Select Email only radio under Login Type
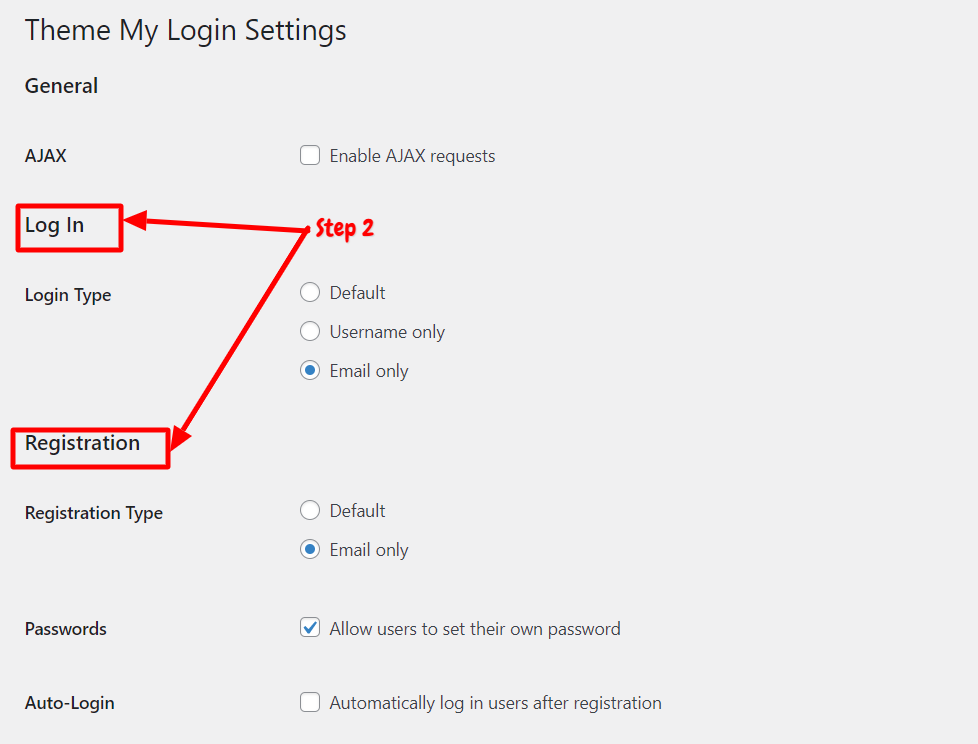978x744 pixels. click(310, 370)
